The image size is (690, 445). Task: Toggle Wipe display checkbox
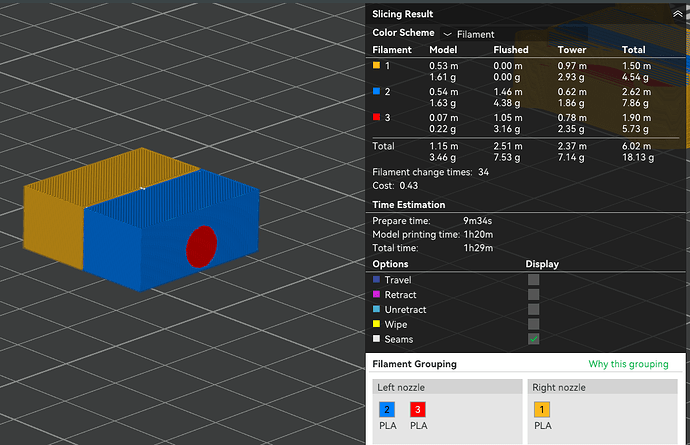pos(533,324)
